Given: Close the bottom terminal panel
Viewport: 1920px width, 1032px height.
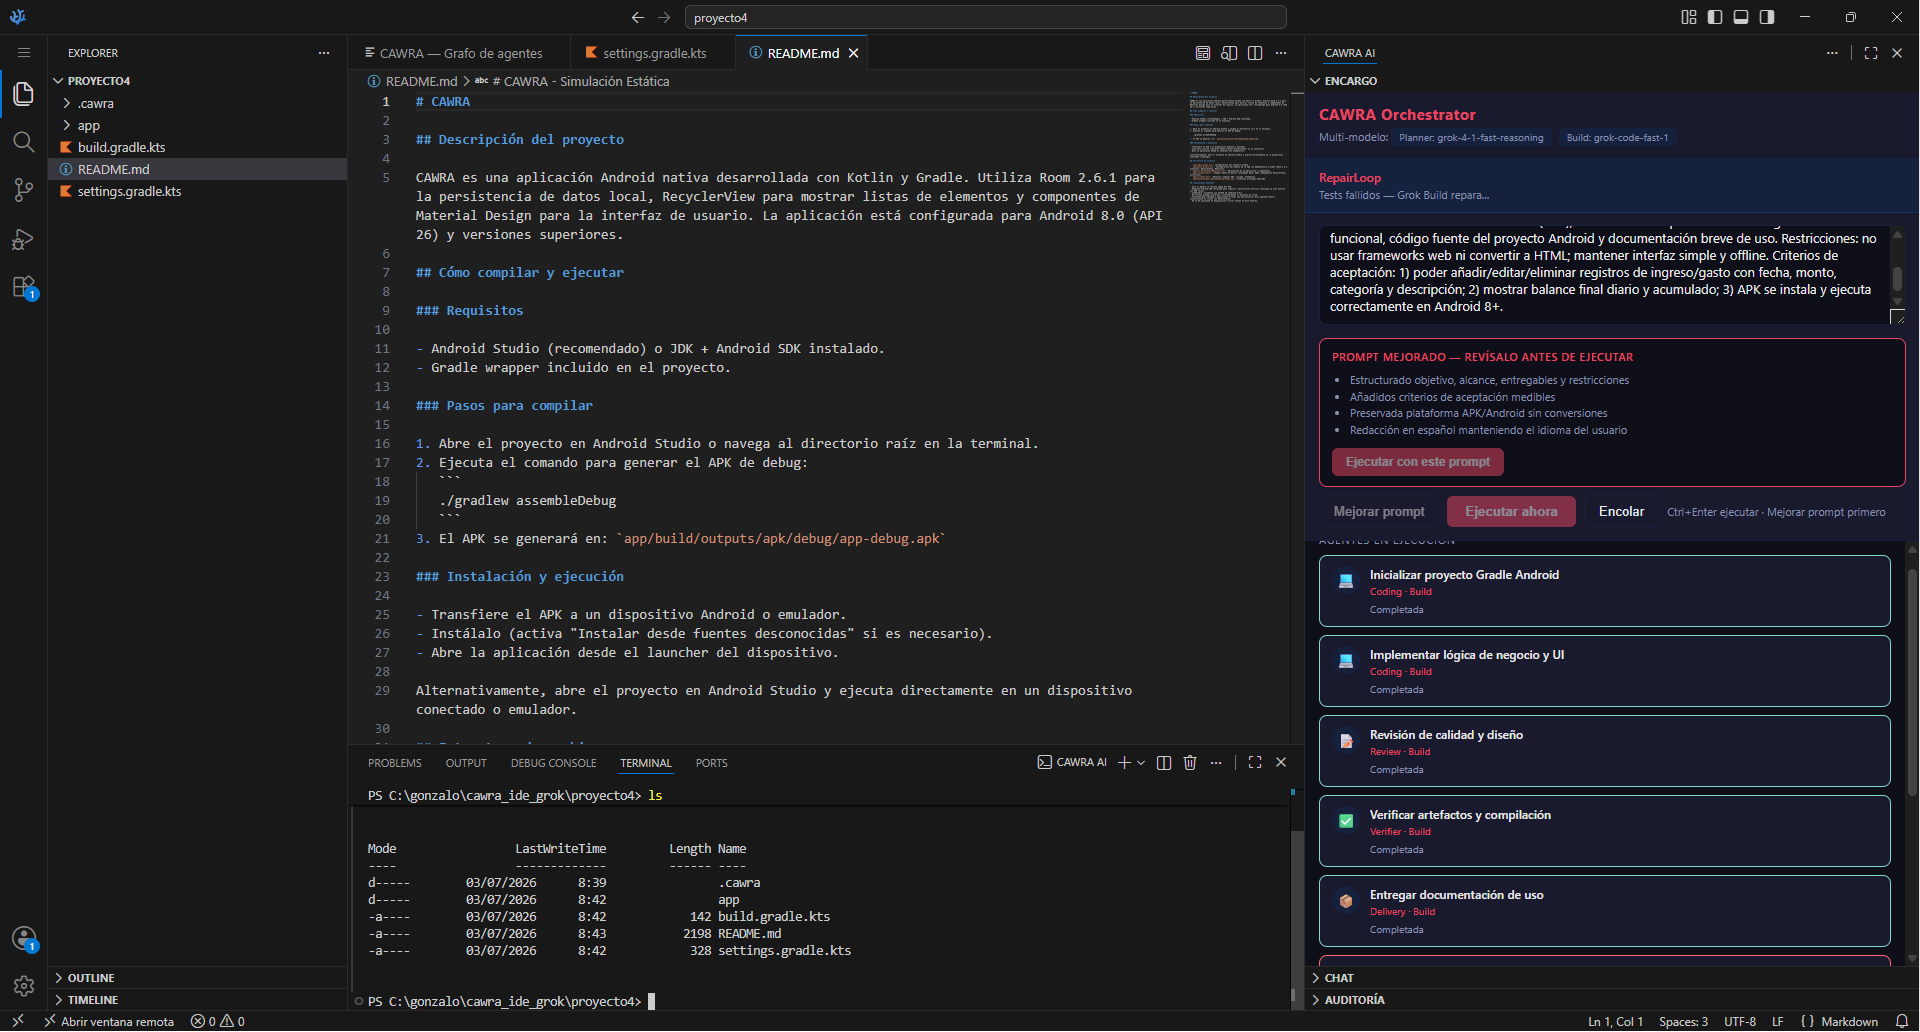Looking at the screenshot, I should [x=1281, y=763].
